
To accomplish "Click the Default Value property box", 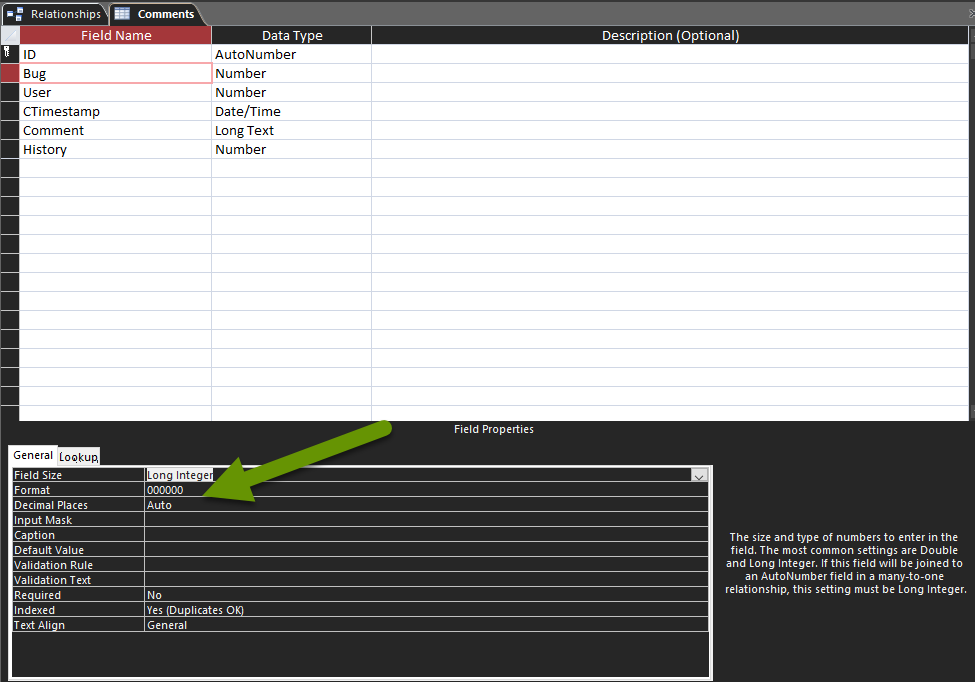I will point(300,549).
